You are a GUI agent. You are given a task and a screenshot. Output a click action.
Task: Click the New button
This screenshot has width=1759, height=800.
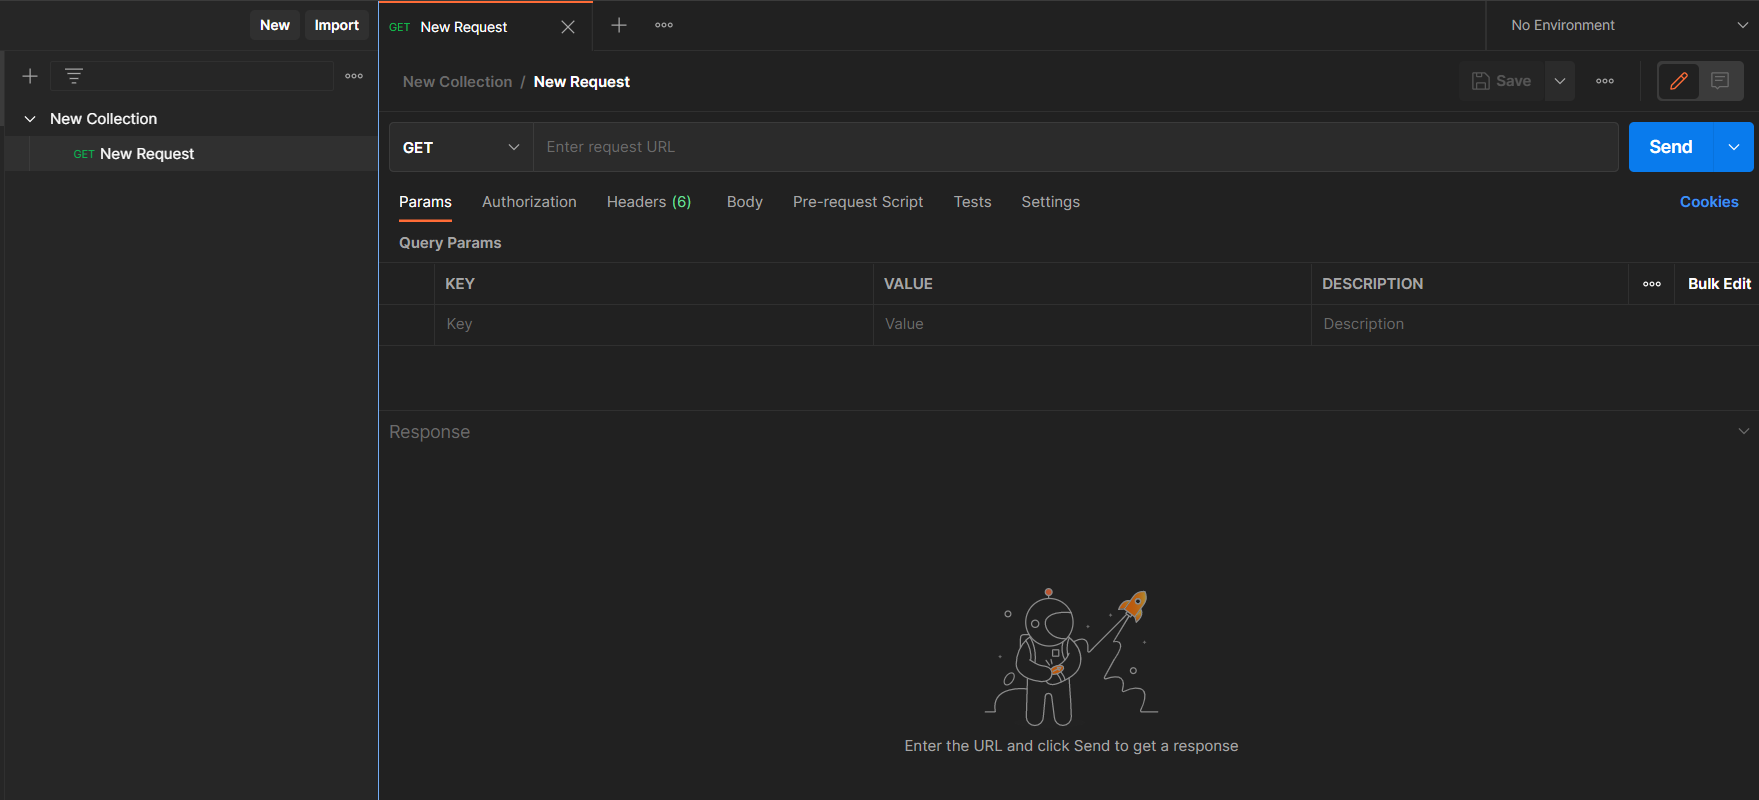[275, 25]
